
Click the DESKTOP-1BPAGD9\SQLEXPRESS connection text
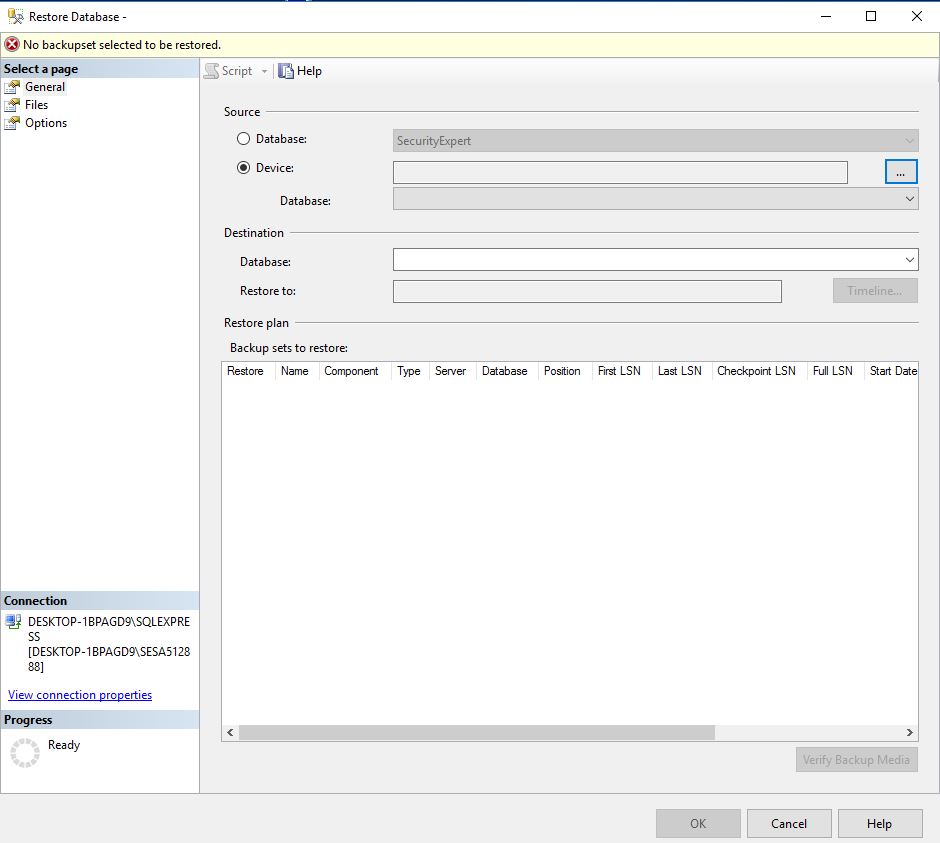click(x=109, y=629)
